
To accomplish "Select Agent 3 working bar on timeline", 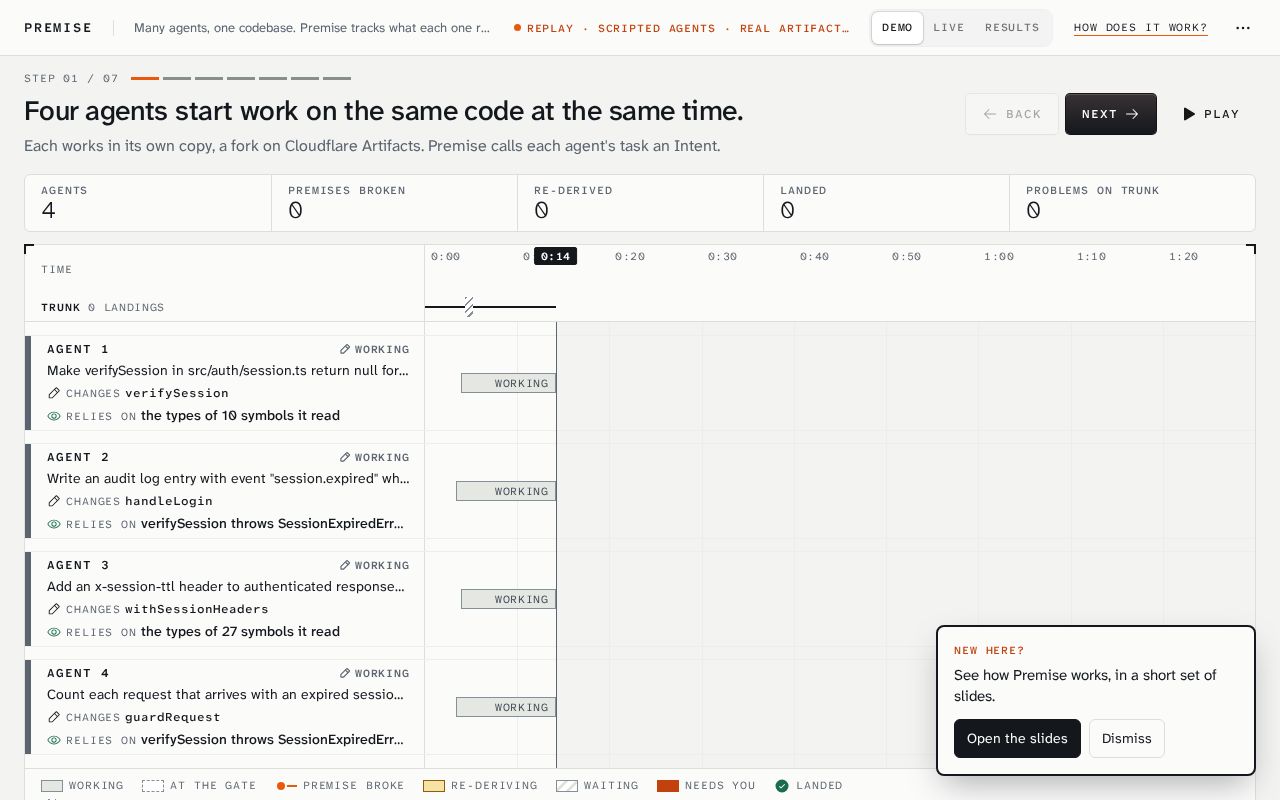I will point(508,599).
